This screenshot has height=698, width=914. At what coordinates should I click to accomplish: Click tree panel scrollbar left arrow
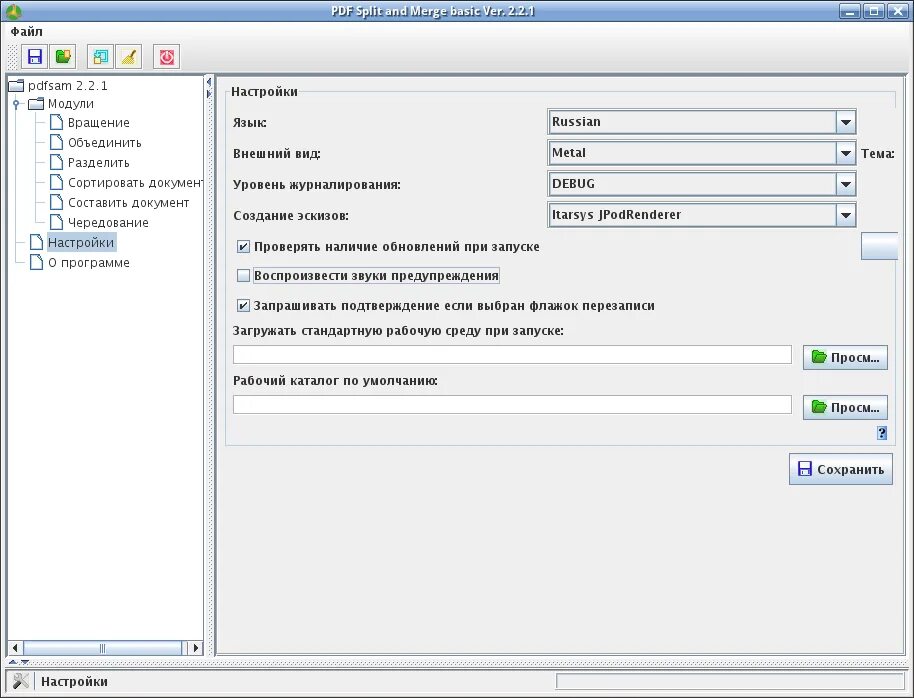point(15,648)
